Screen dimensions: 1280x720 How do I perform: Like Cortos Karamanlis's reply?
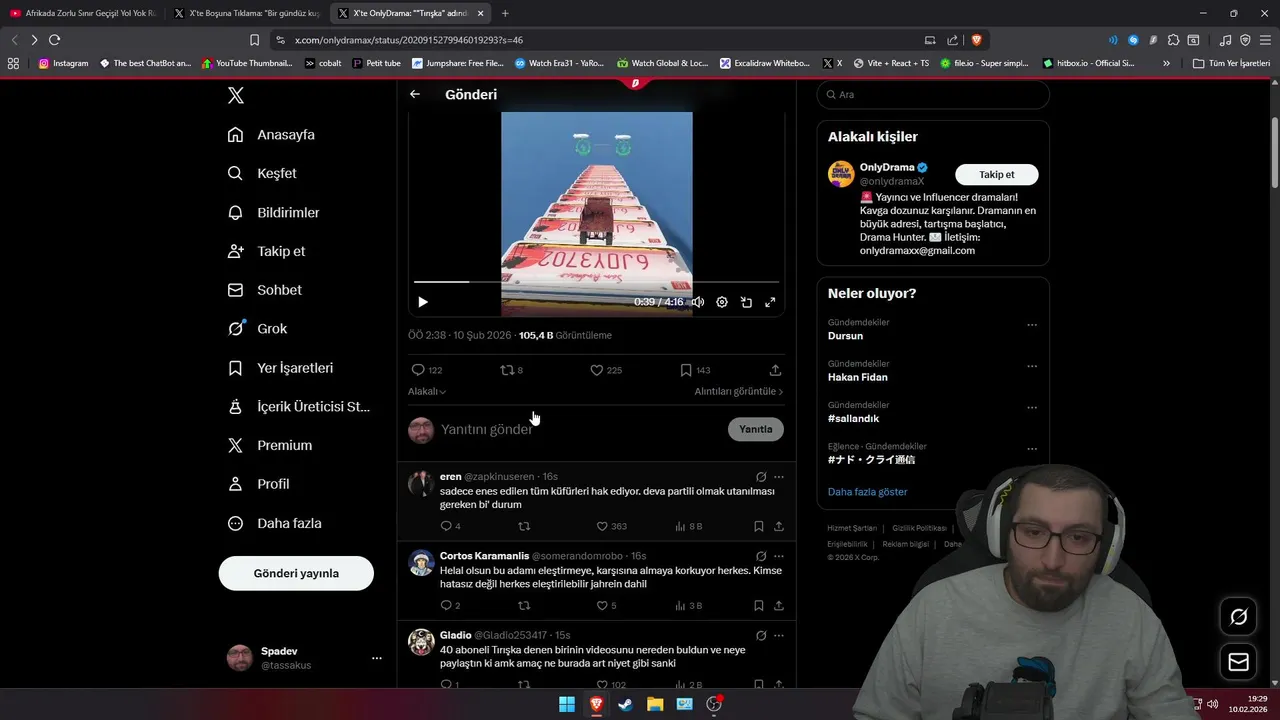(606, 605)
